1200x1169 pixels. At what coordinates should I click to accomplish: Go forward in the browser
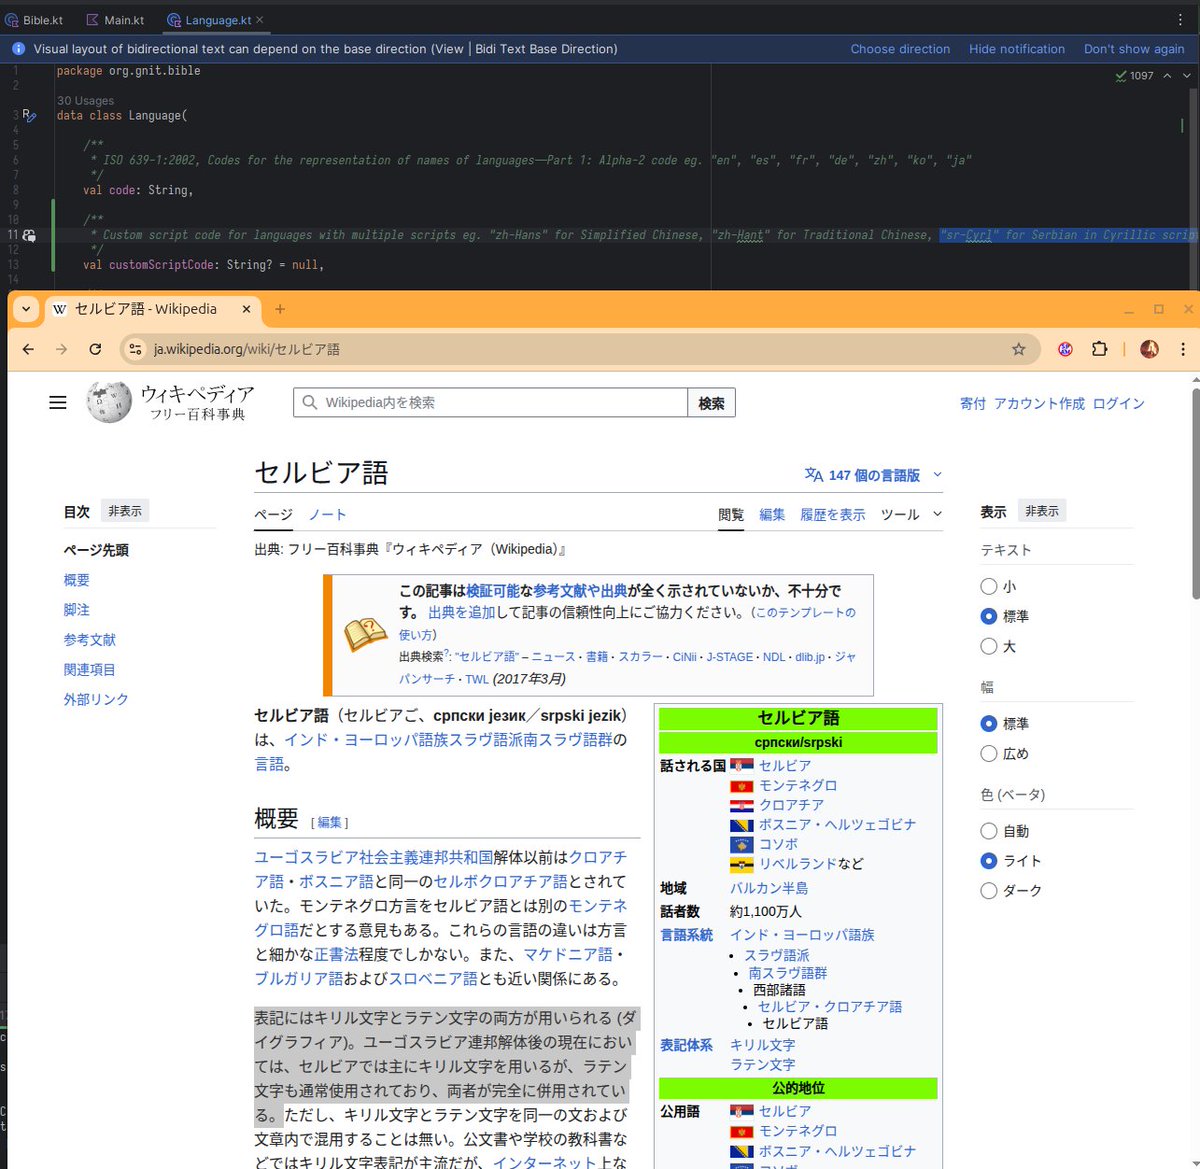62,349
